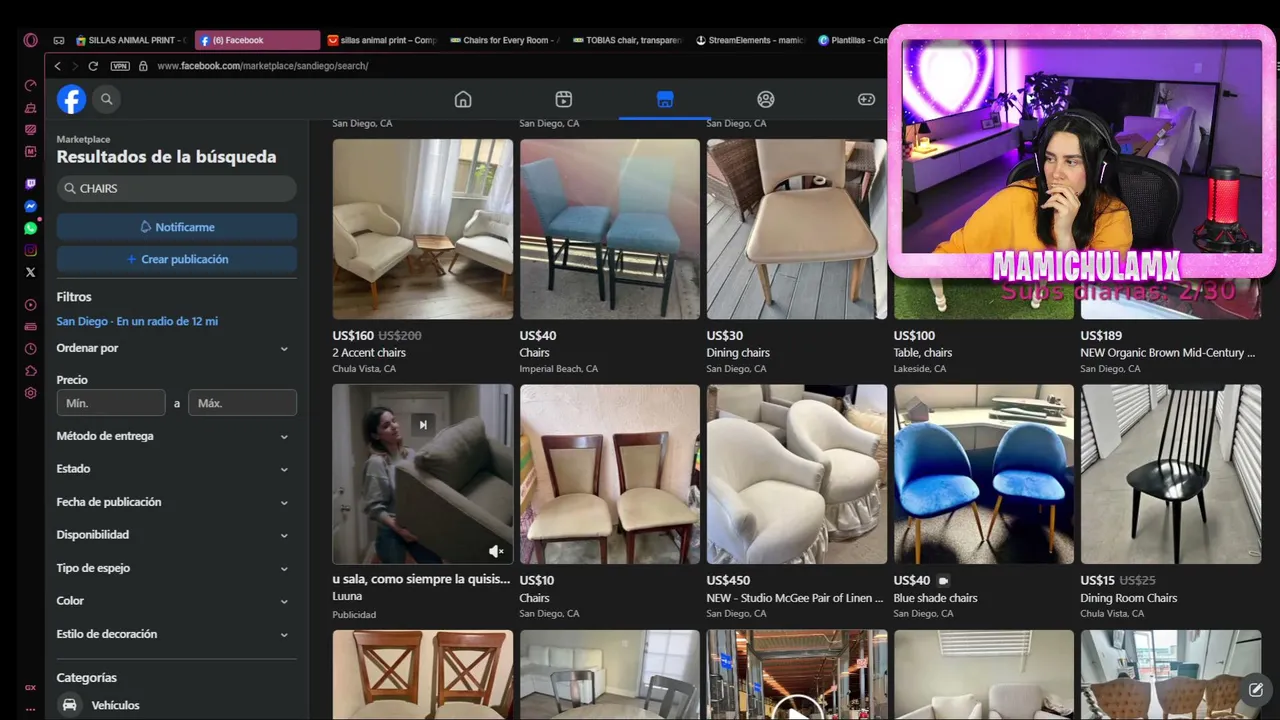Select the Marketplace storefront icon
The width and height of the screenshot is (1280, 720).
665,99
